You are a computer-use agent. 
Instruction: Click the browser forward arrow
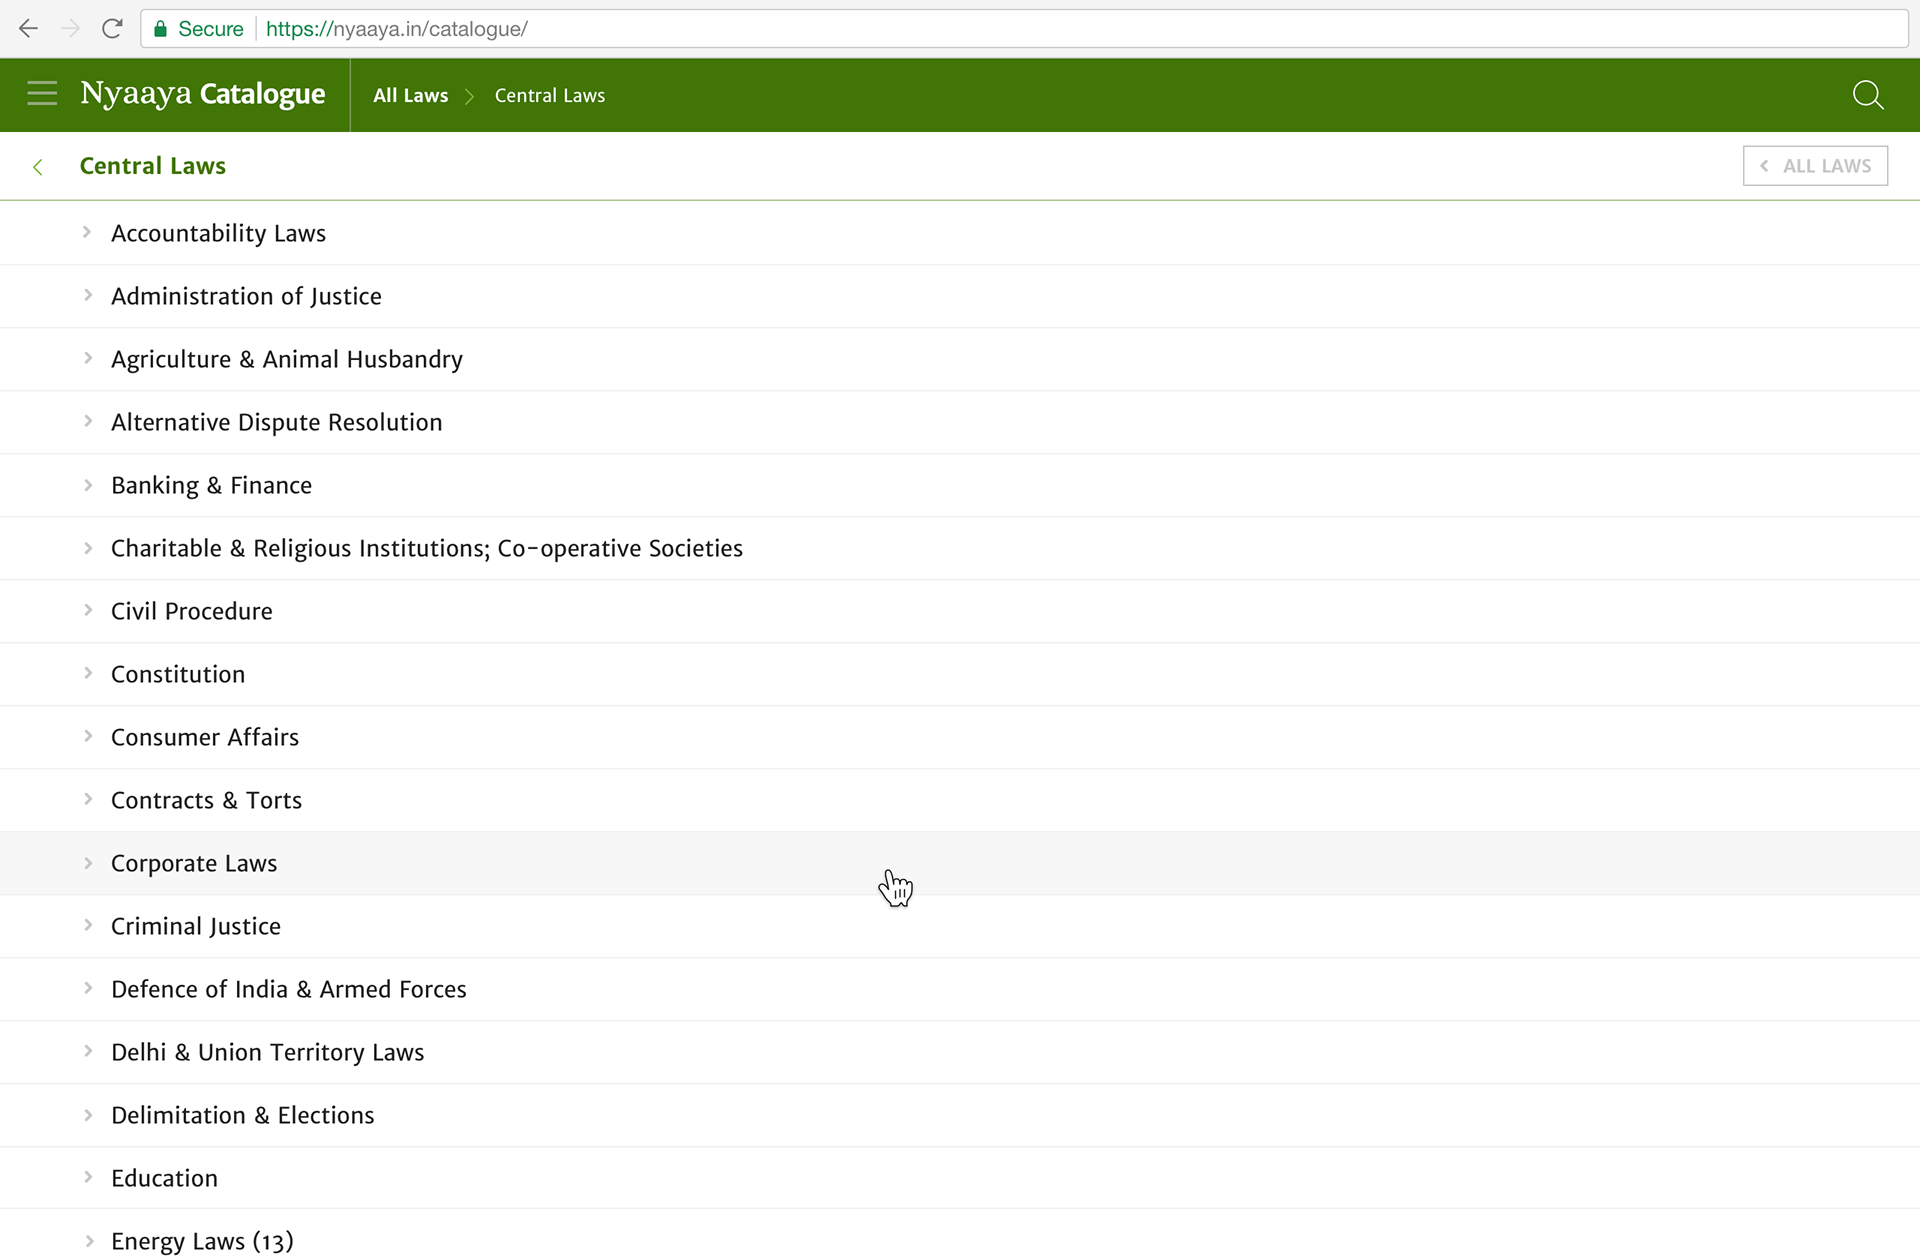click(70, 29)
